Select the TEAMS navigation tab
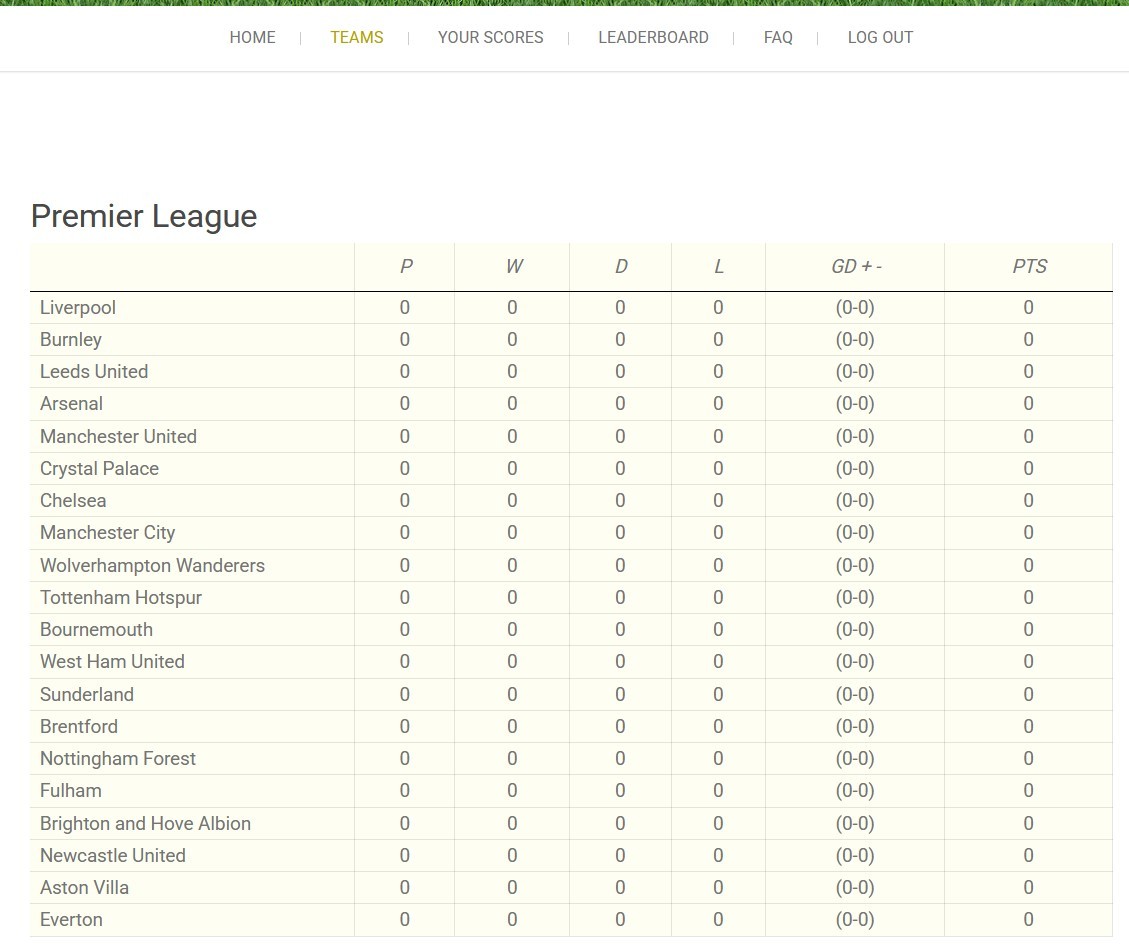 356,37
